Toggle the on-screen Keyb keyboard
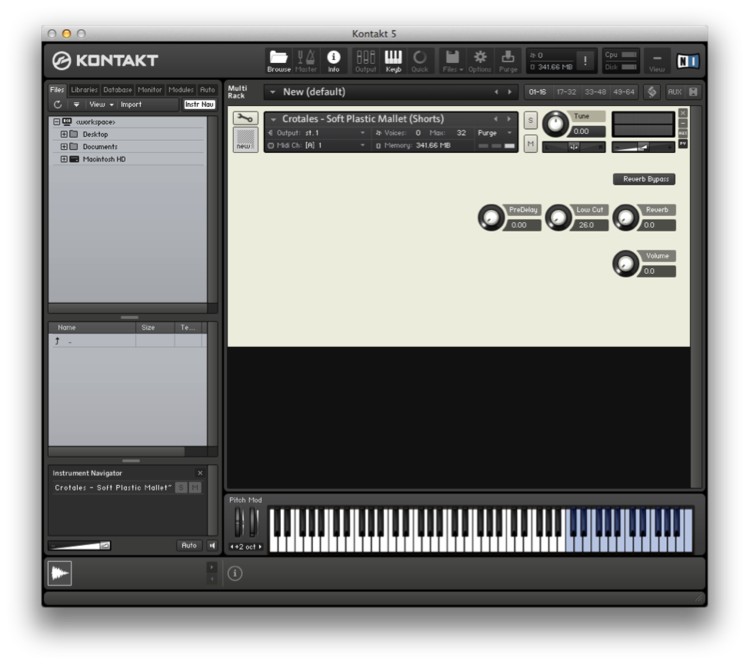The width and height of the screenshot is (750, 665). coord(393,61)
